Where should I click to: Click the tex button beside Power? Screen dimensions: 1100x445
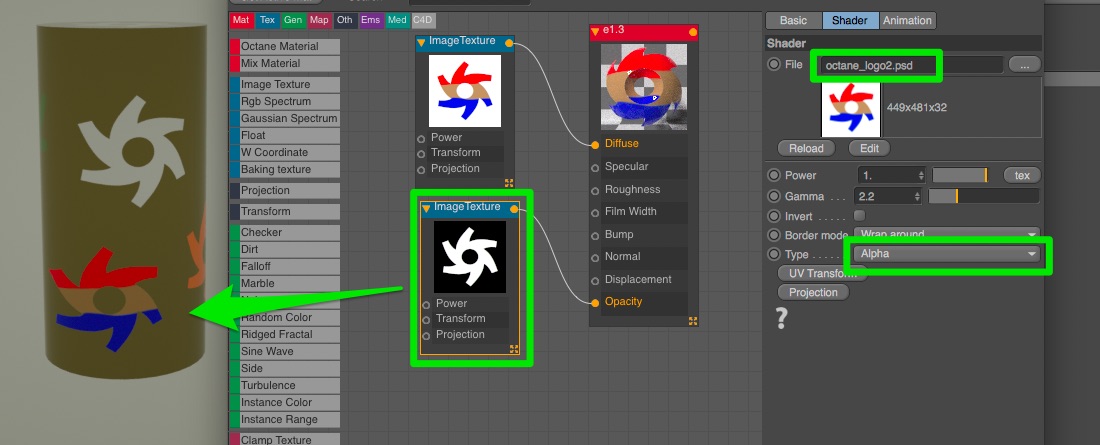1022,175
